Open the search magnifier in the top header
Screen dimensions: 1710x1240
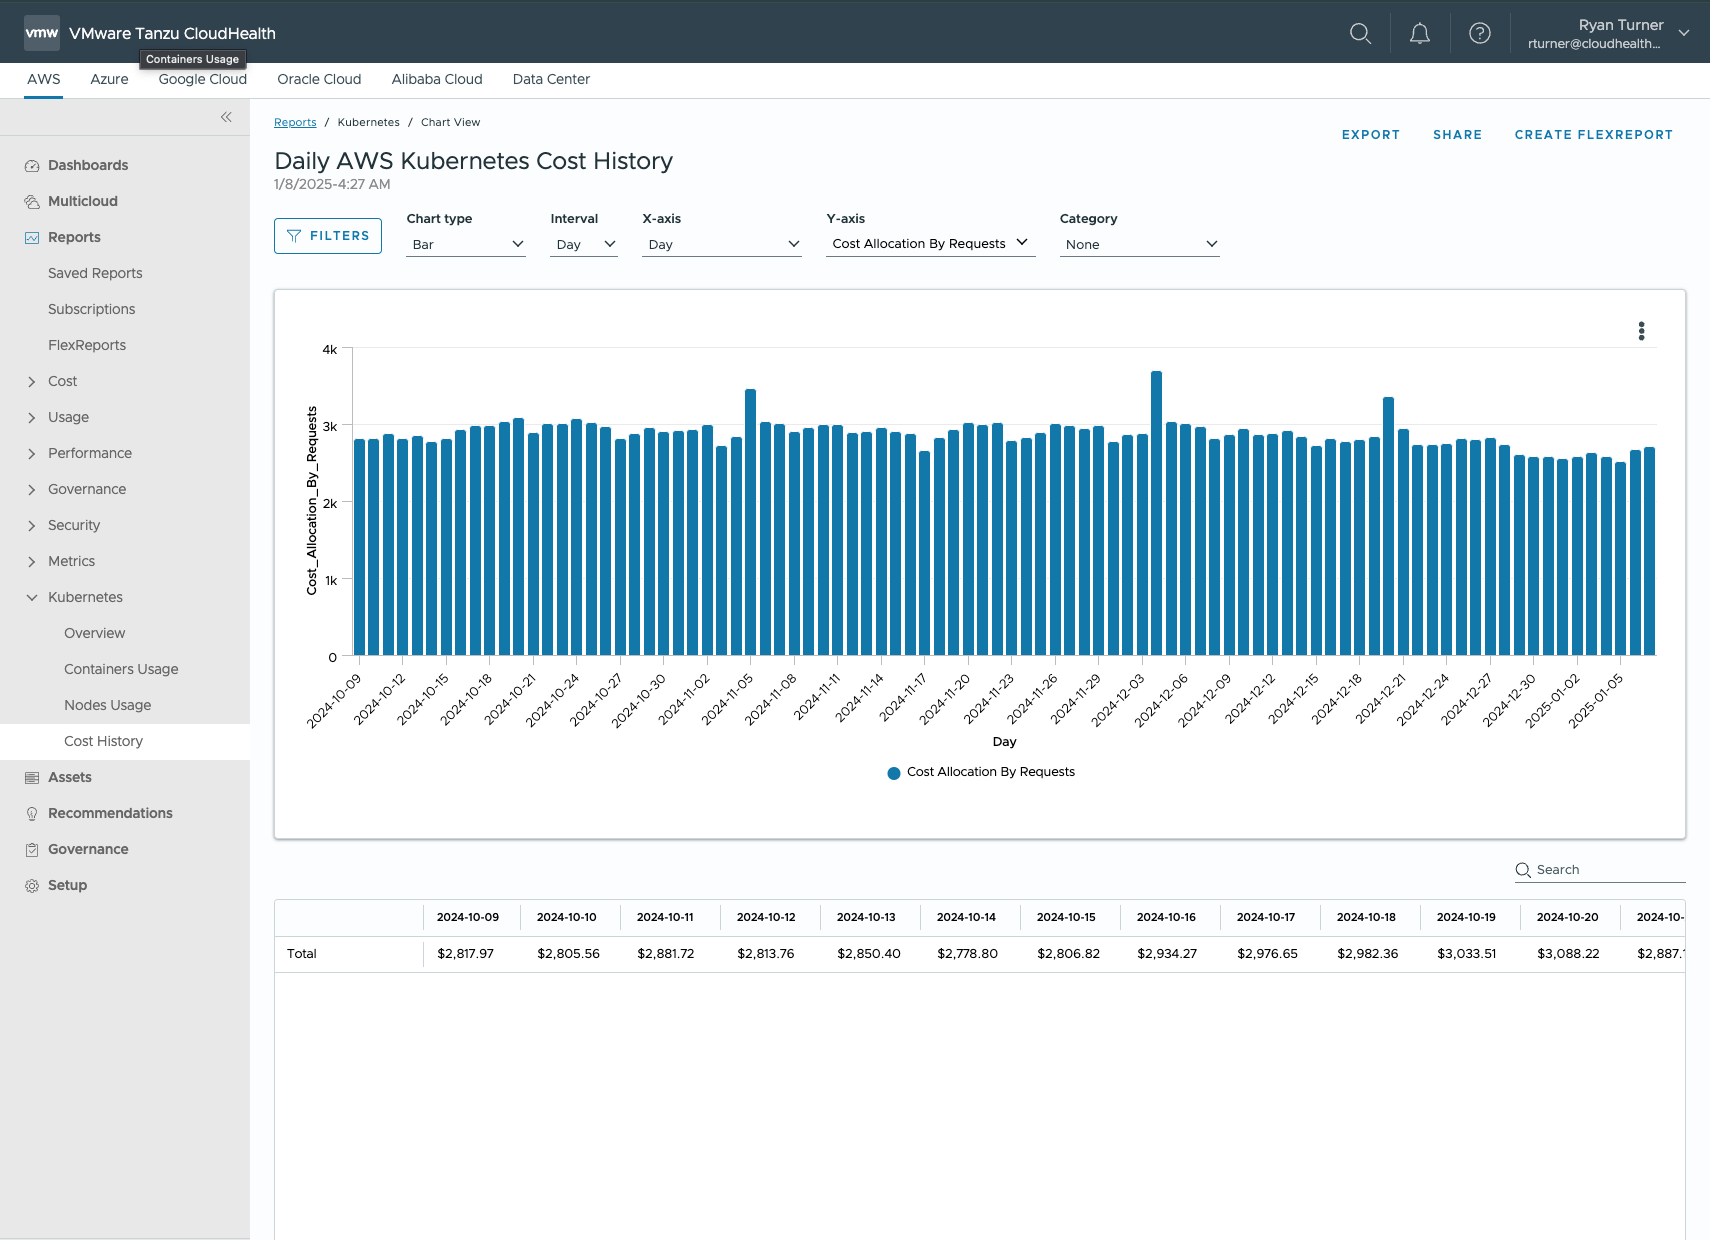(x=1360, y=33)
